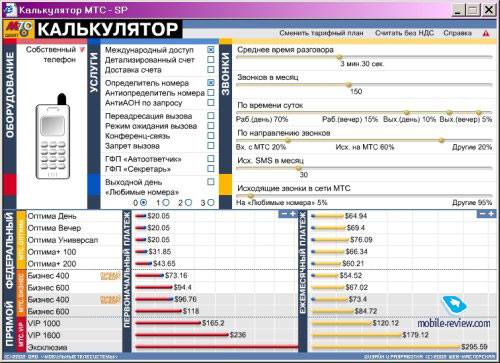Click the mobile phone image
This screenshot has height=363, width=500.
coord(53,137)
